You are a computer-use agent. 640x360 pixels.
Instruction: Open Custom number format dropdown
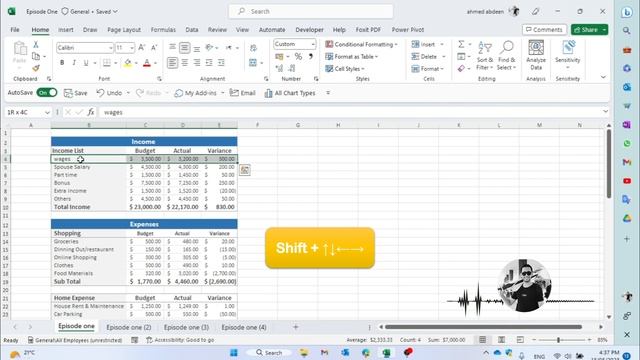click(x=313, y=44)
